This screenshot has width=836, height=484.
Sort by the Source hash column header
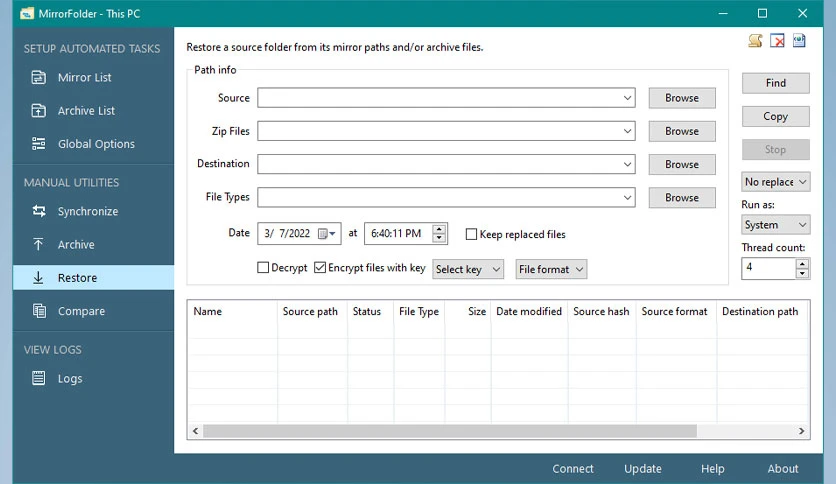coord(602,311)
